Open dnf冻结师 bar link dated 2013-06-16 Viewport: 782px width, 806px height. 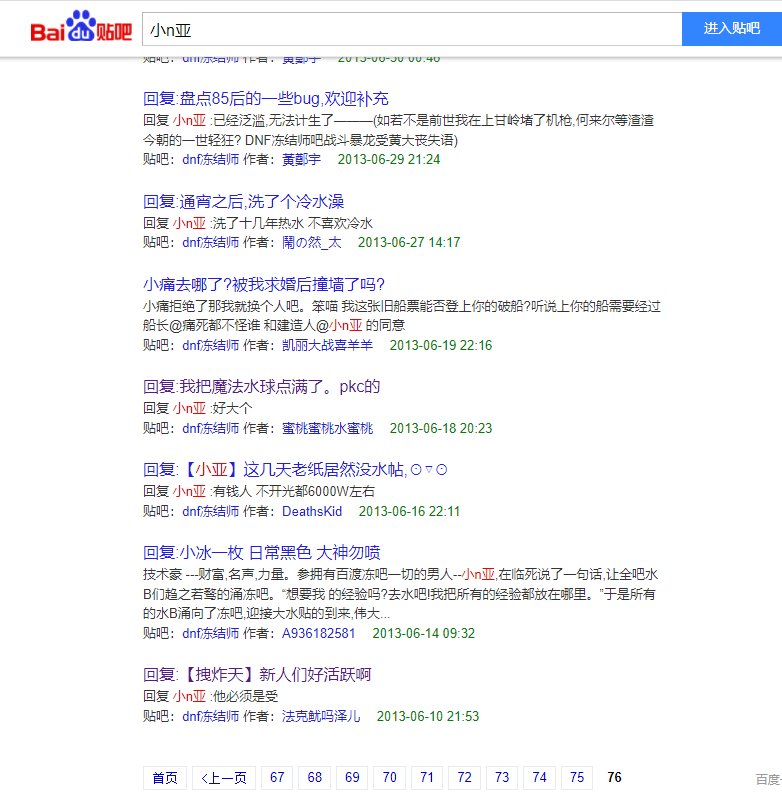(x=210, y=511)
